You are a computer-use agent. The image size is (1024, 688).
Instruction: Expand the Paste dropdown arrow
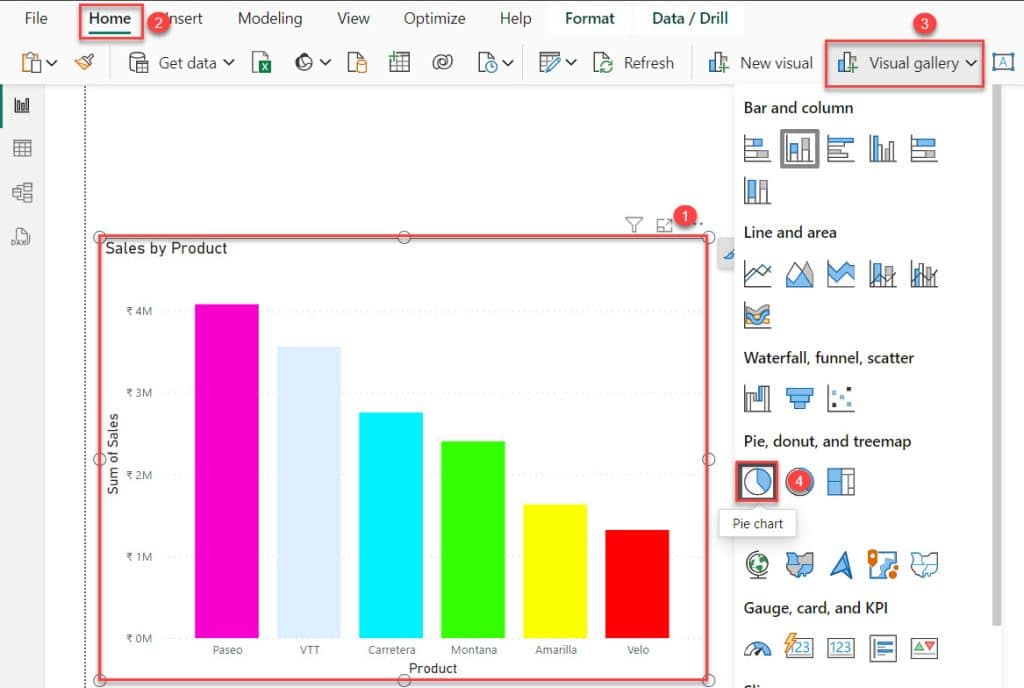52,63
